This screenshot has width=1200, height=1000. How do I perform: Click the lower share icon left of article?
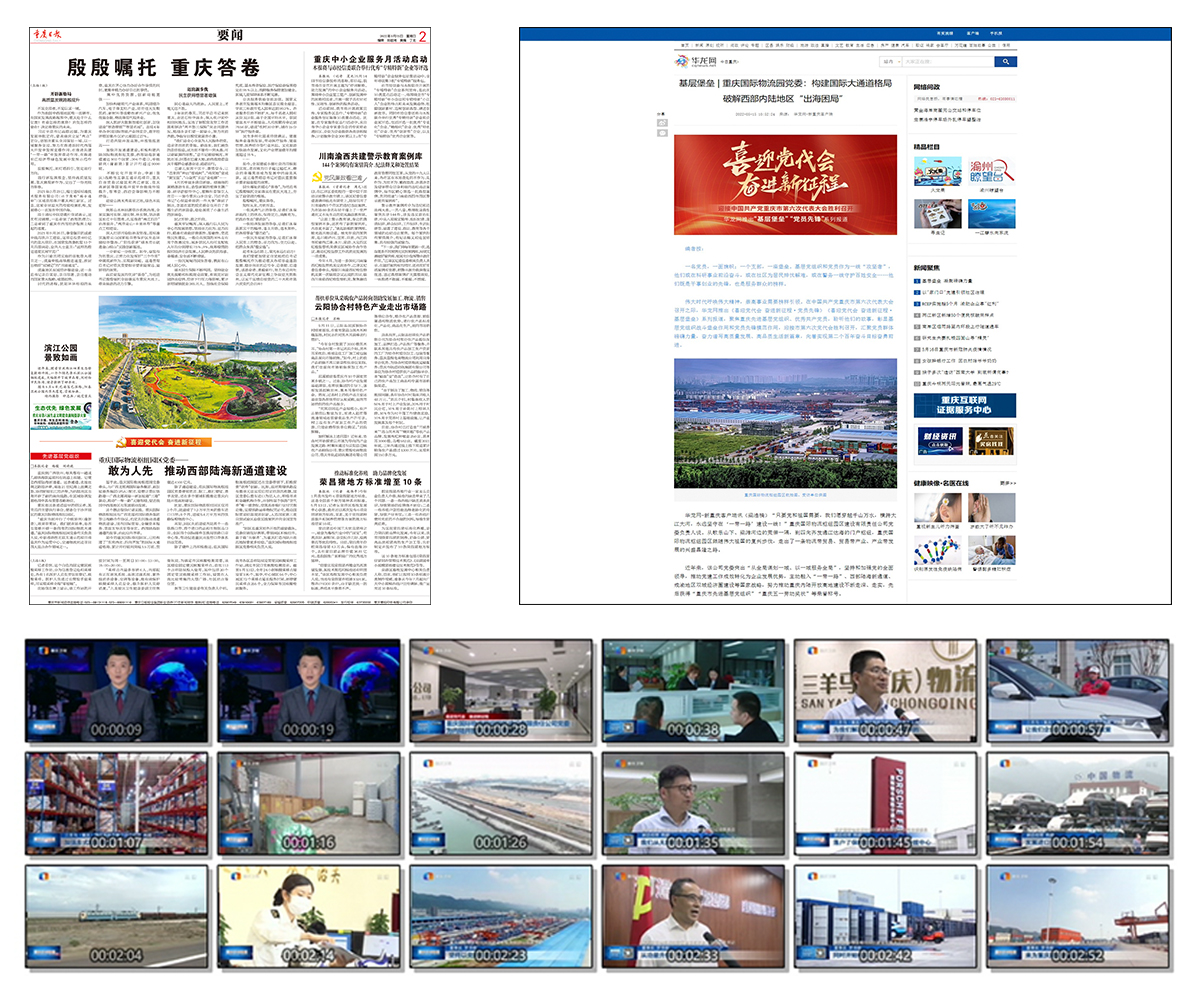(661, 134)
